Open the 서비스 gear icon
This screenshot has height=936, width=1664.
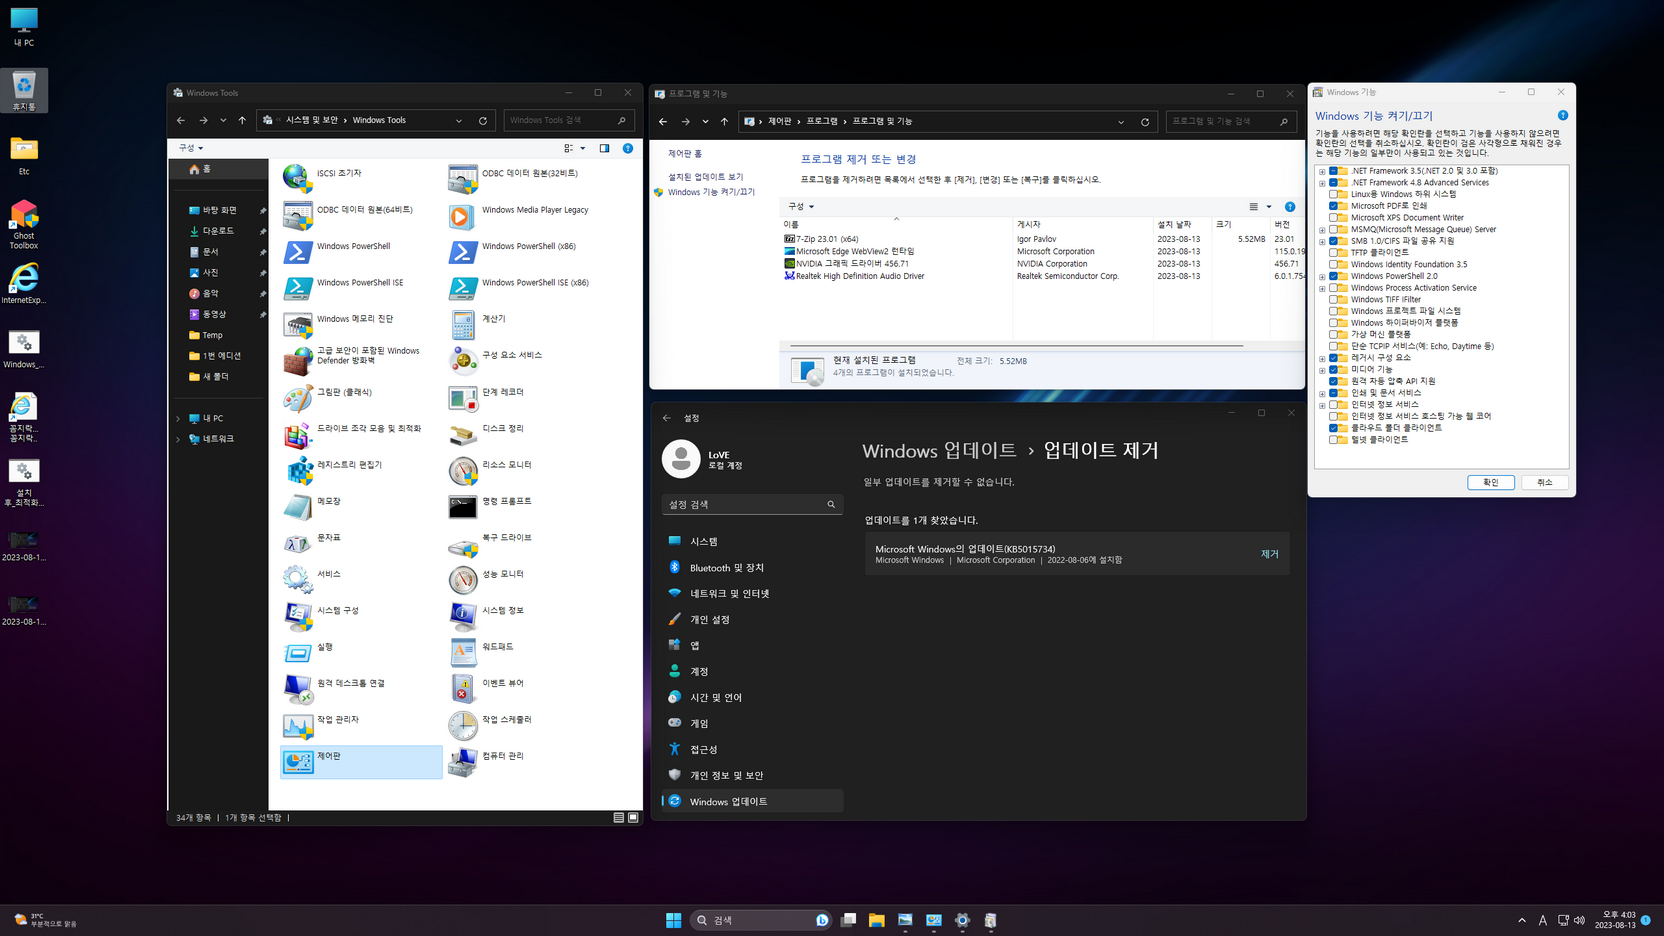click(297, 578)
